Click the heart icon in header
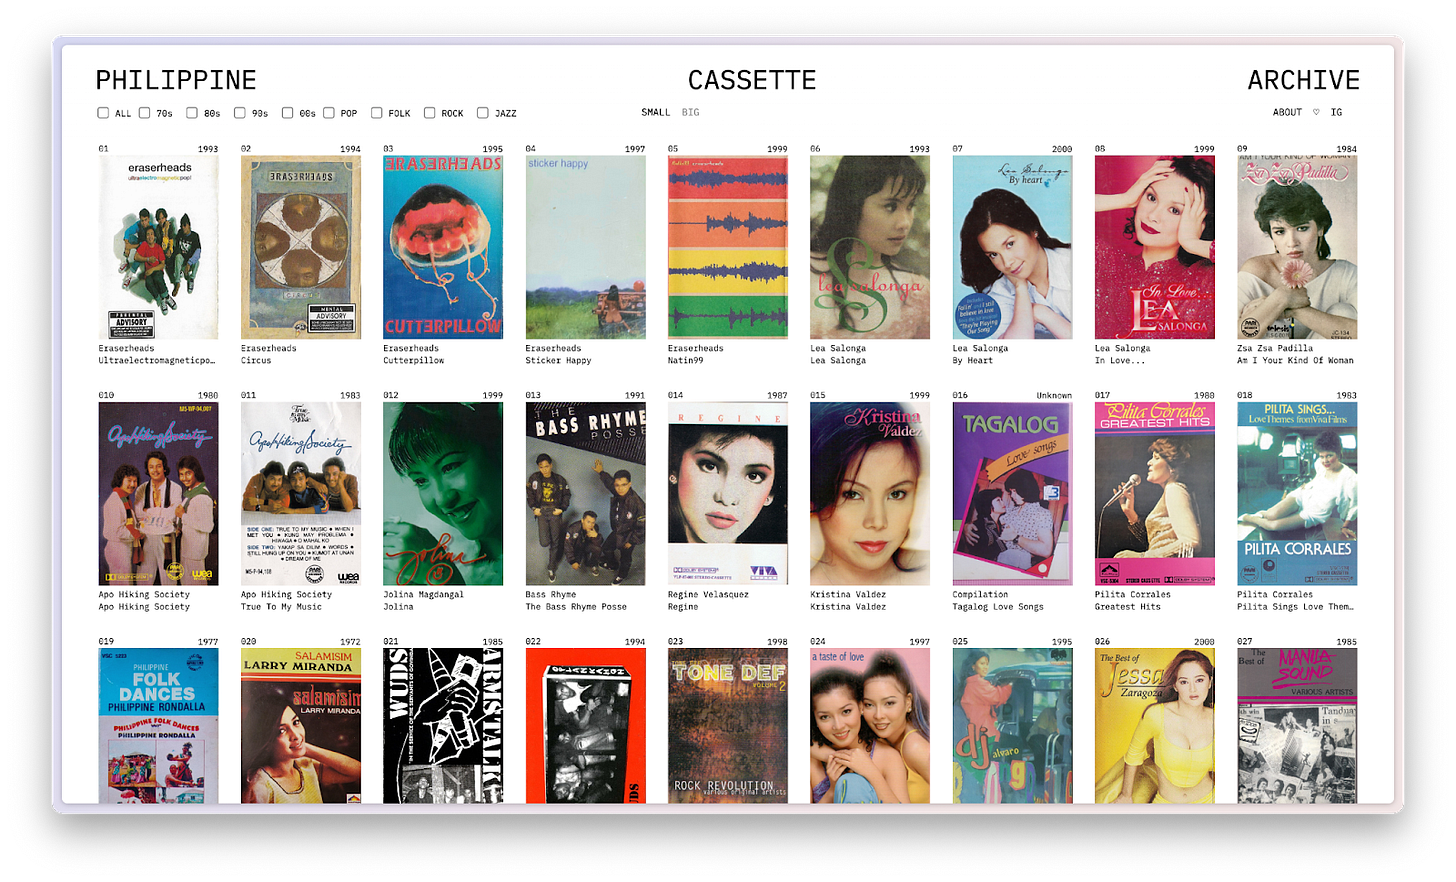Image resolution: width=1456 pixels, height=882 pixels. point(1316,112)
